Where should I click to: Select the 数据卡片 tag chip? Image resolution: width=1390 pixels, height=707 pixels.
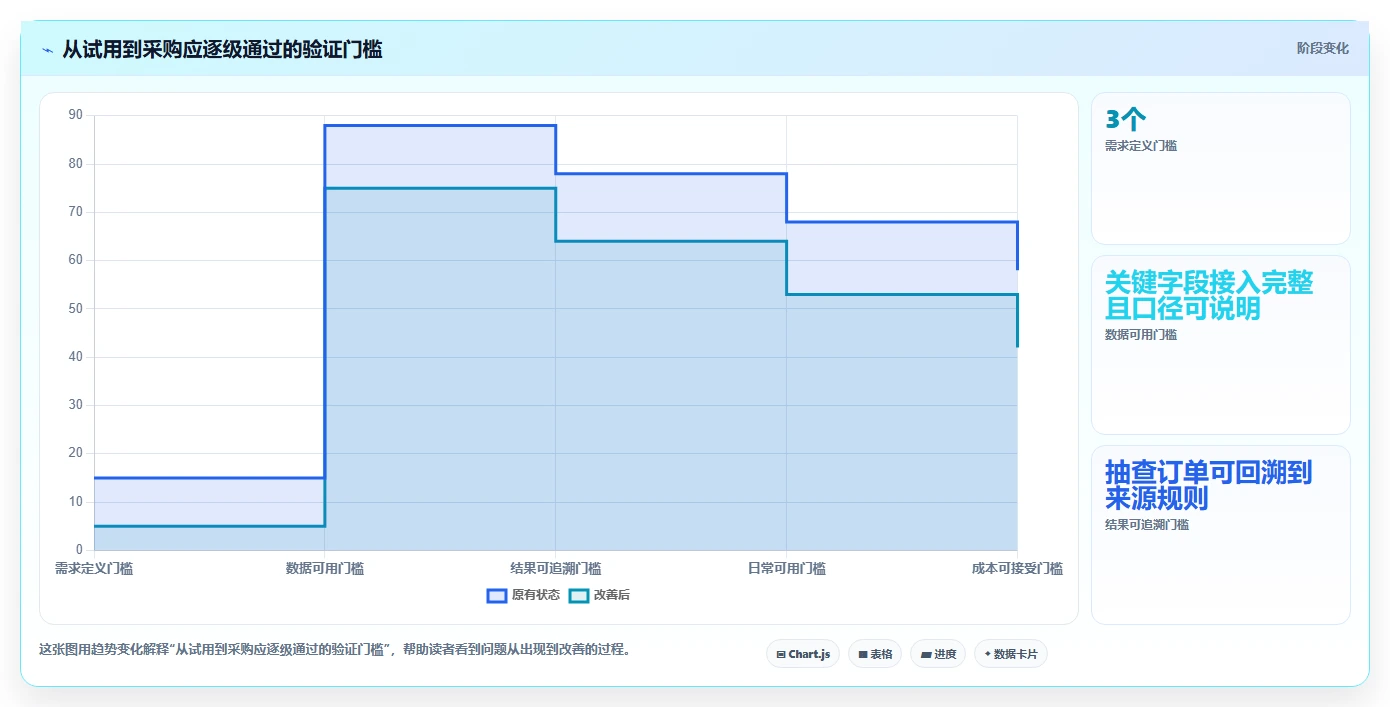1011,654
